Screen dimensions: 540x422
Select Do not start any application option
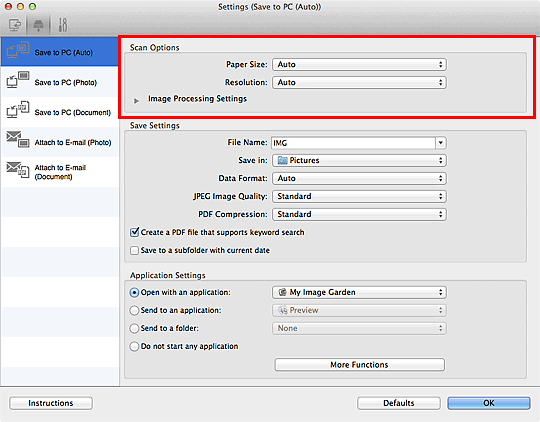click(x=134, y=346)
